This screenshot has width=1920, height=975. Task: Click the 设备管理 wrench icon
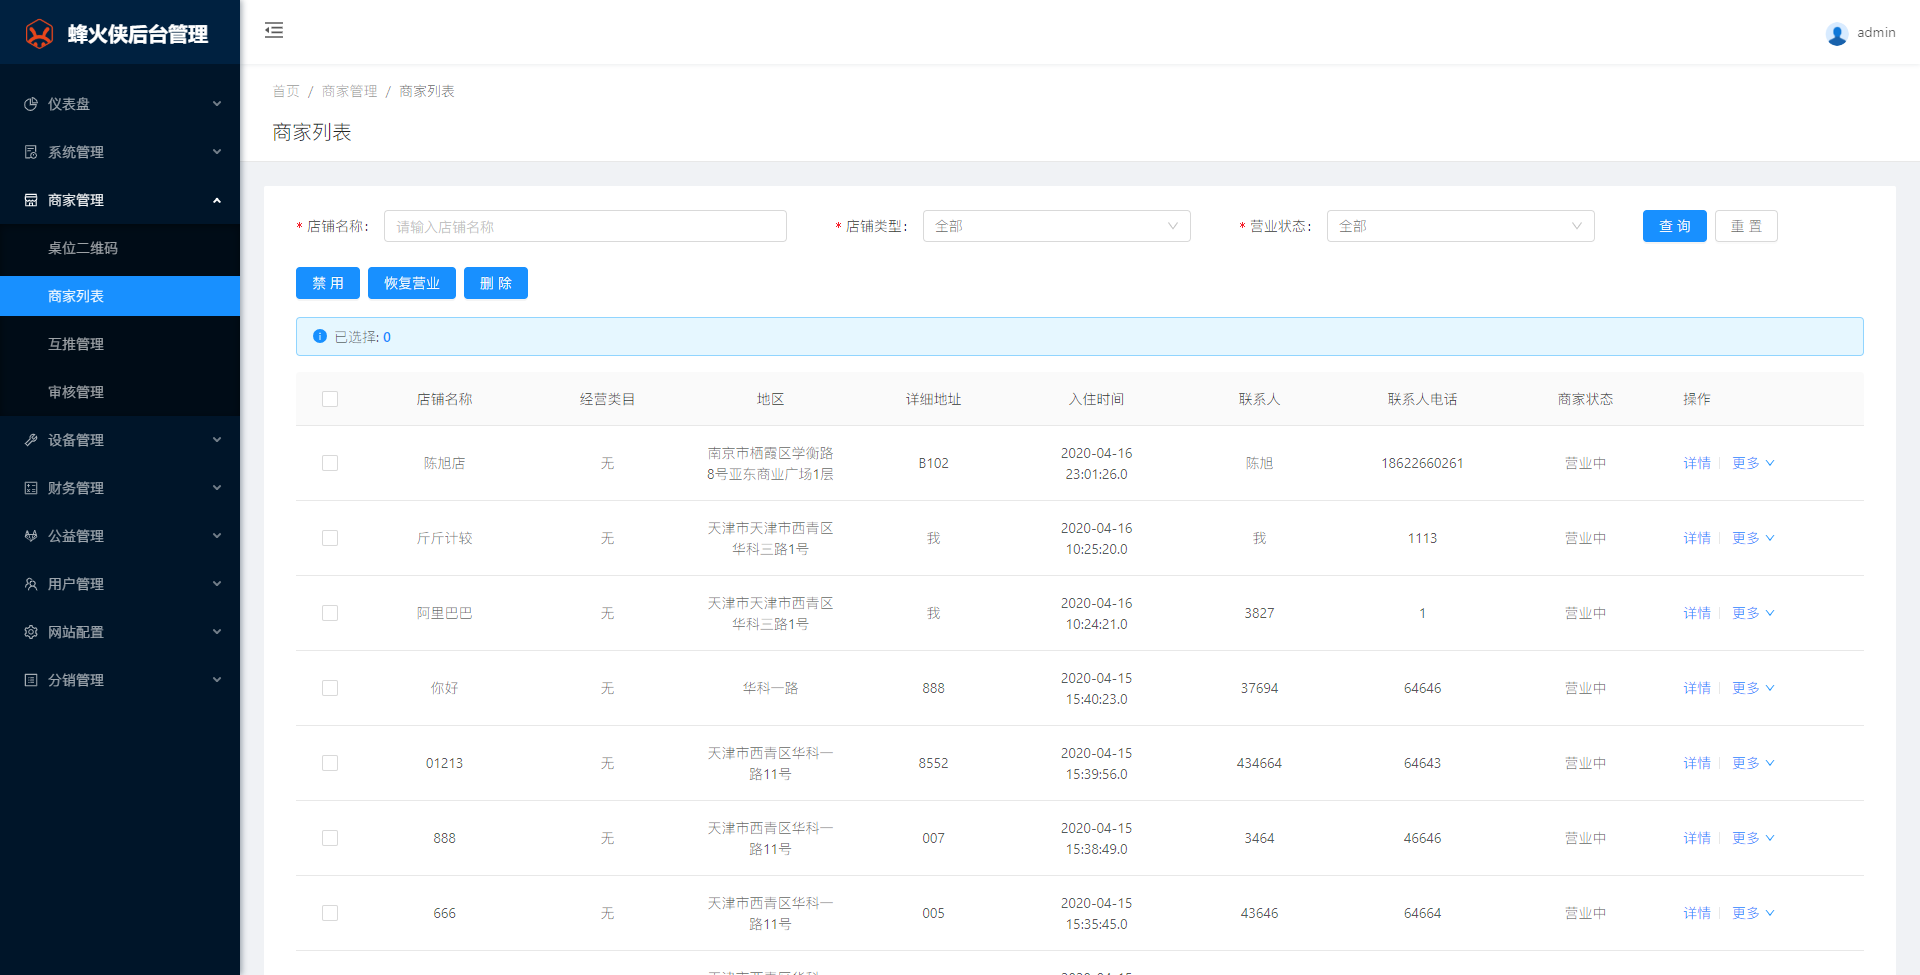click(x=31, y=440)
